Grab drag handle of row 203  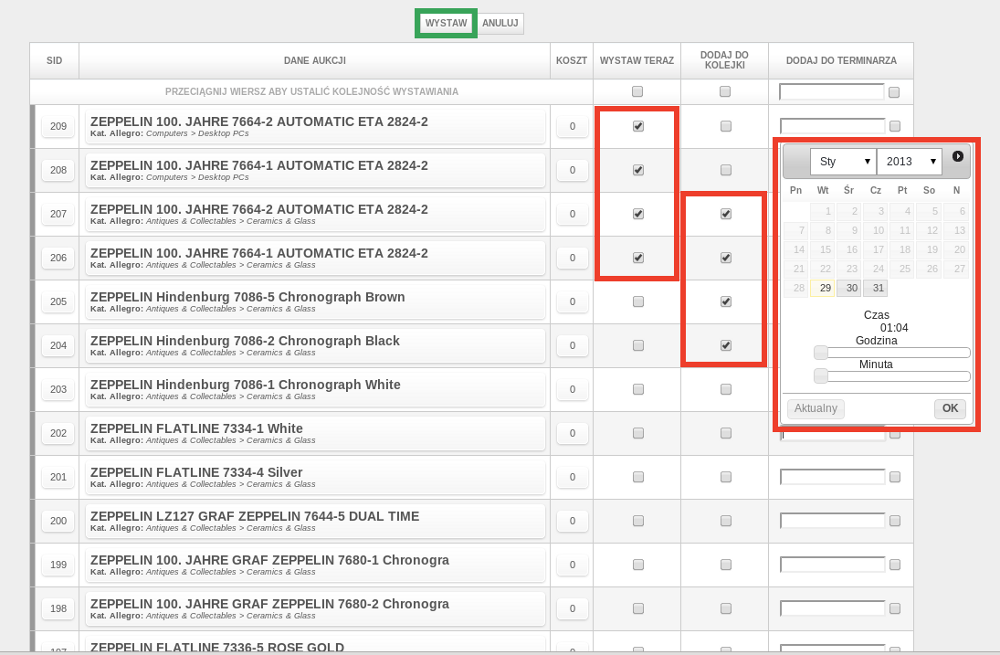point(33,389)
